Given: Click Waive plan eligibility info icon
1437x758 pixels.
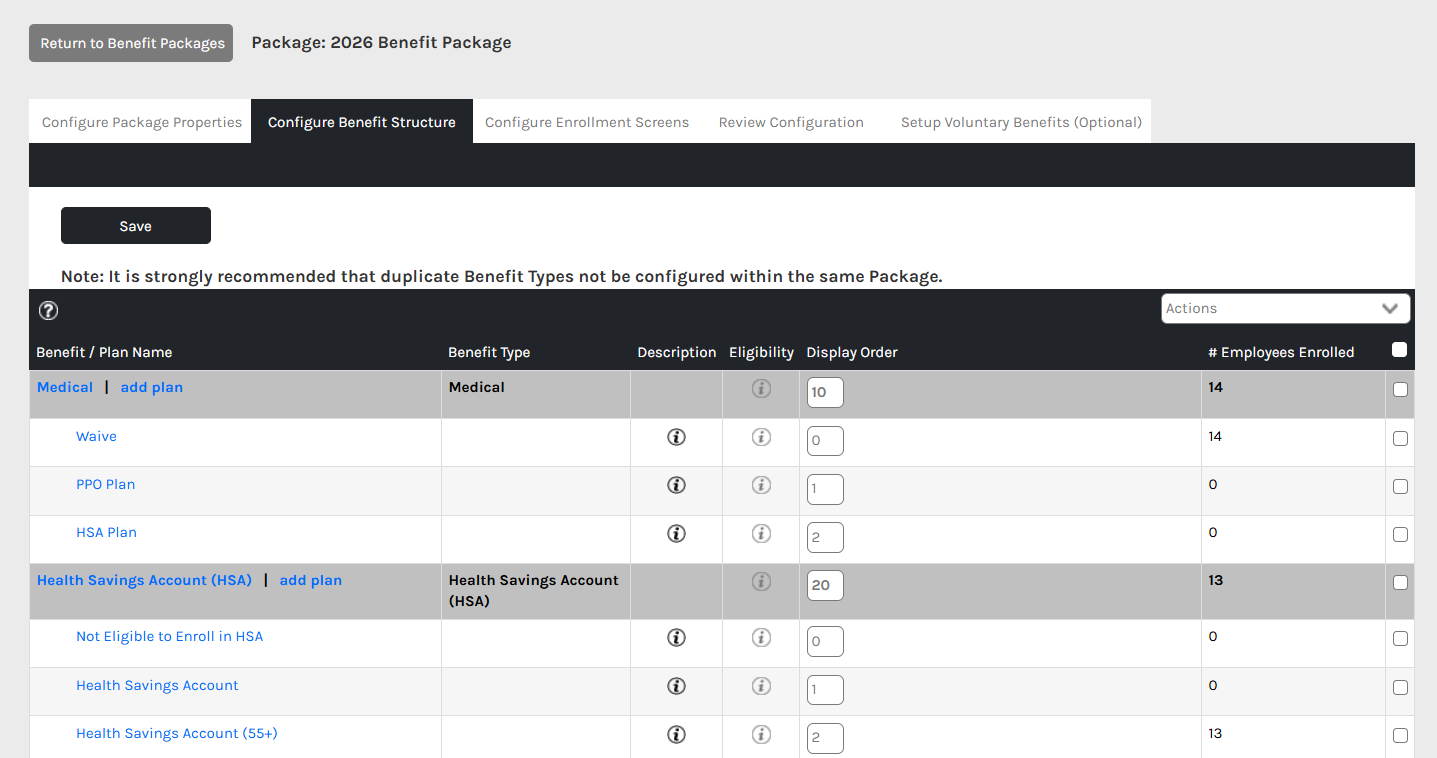Looking at the screenshot, I should (761, 437).
